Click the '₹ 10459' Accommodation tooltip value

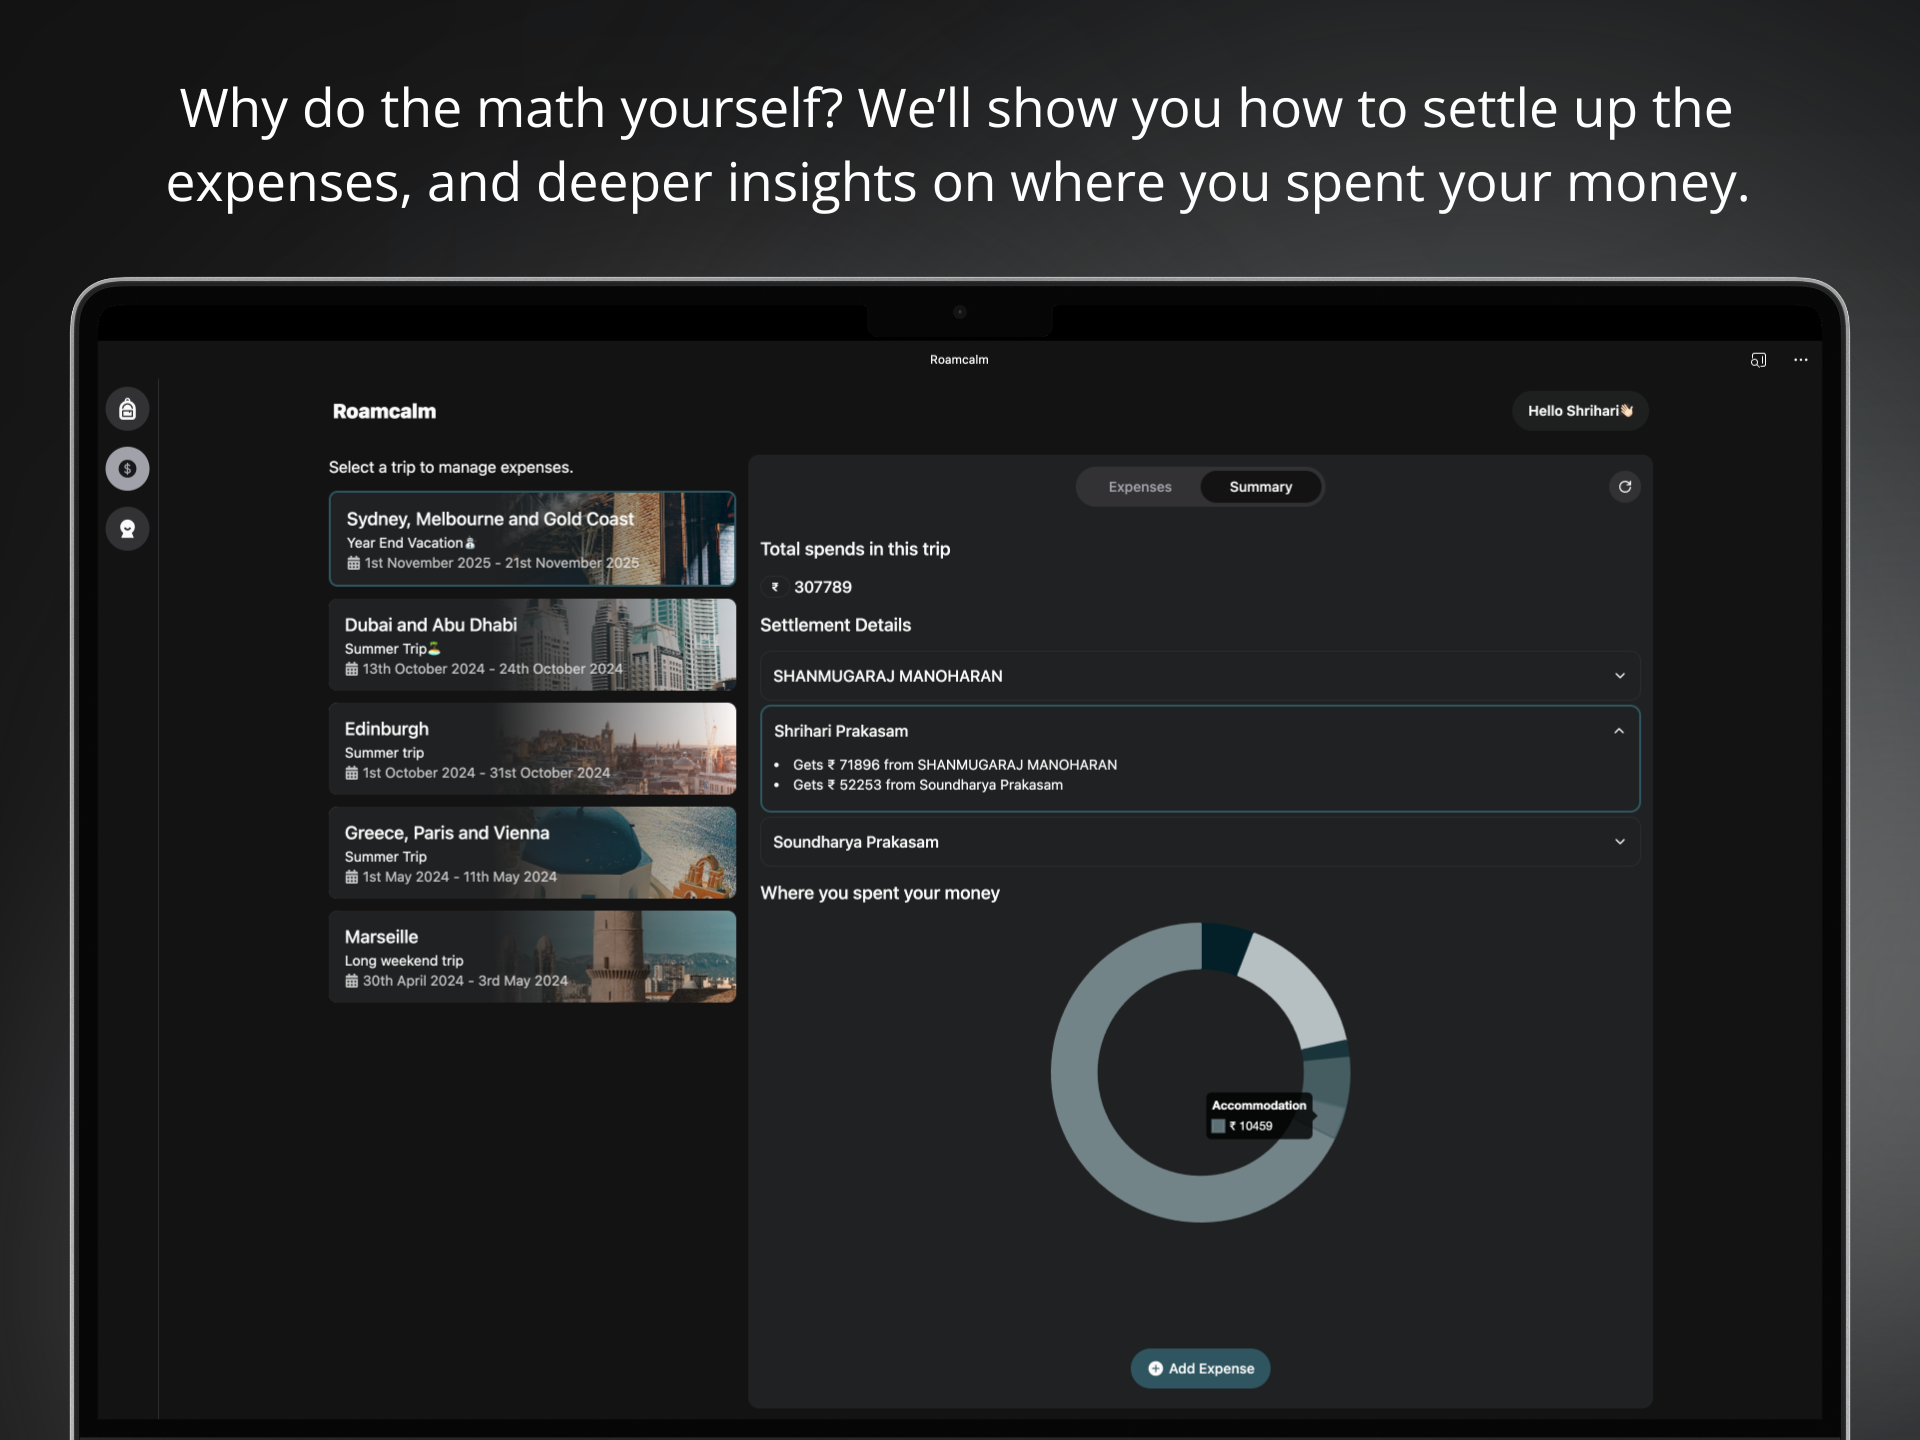click(x=1251, y=1126)
